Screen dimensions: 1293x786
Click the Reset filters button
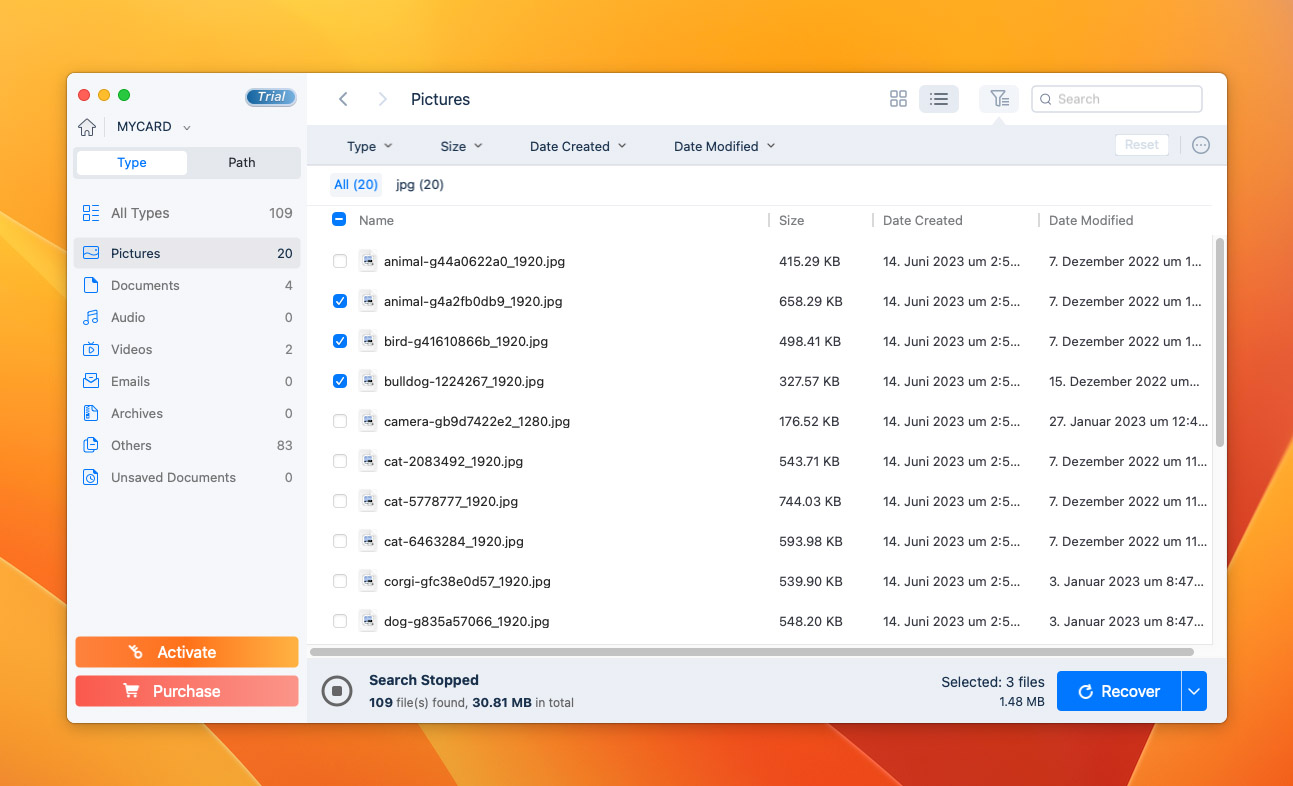tap(1142, 145)
